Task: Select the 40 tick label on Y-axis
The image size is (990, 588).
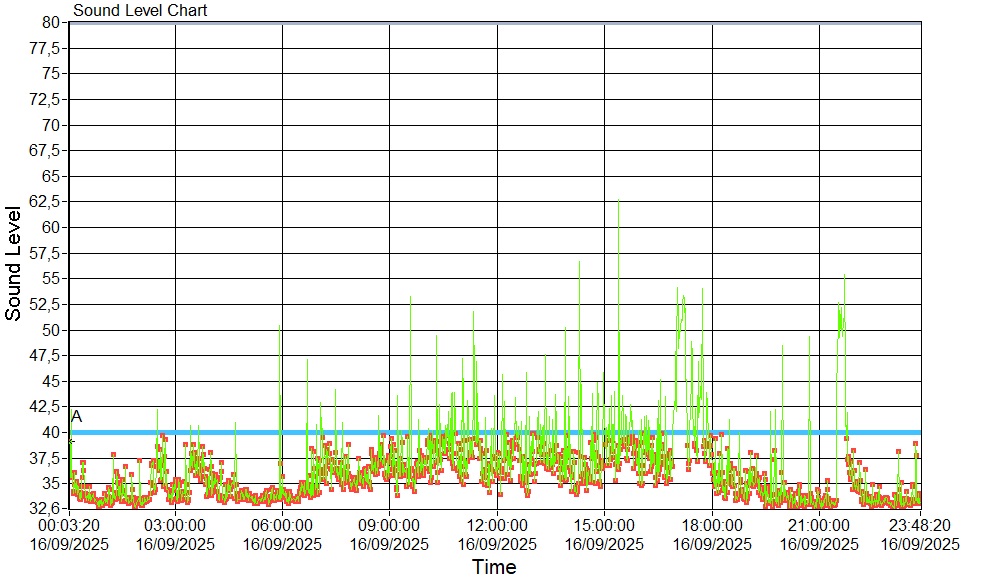Action: coord(52,432)
